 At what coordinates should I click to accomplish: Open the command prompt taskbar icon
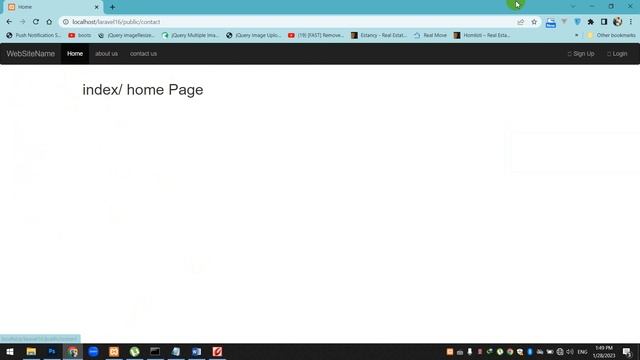155,351
